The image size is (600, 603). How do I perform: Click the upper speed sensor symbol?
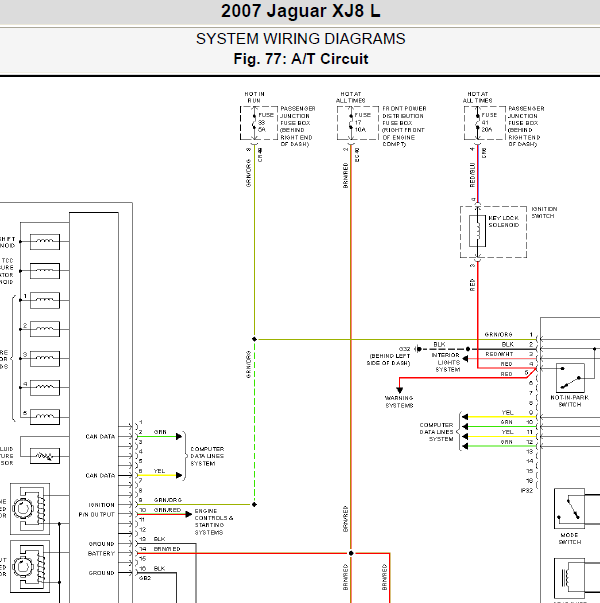30,509
